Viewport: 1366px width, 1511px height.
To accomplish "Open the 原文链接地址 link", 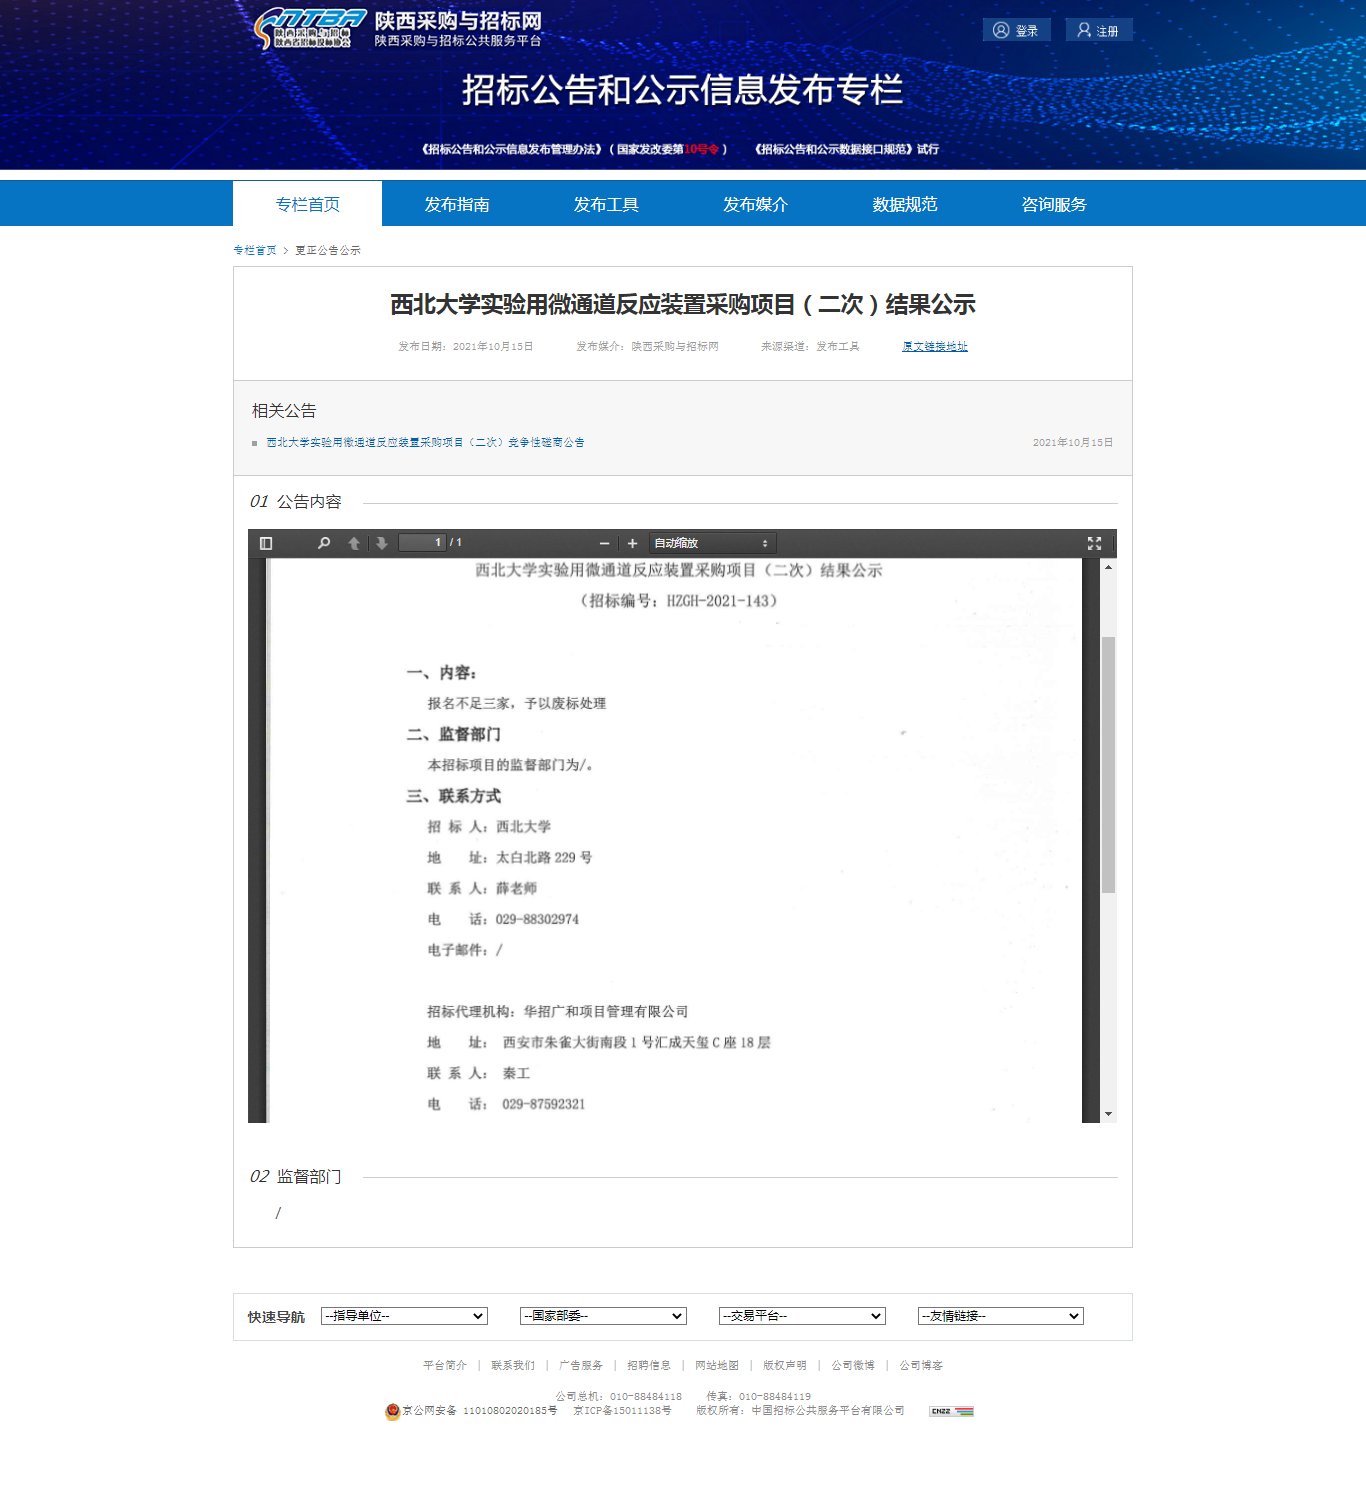I will pyautogui.click(x=934, y=346).
